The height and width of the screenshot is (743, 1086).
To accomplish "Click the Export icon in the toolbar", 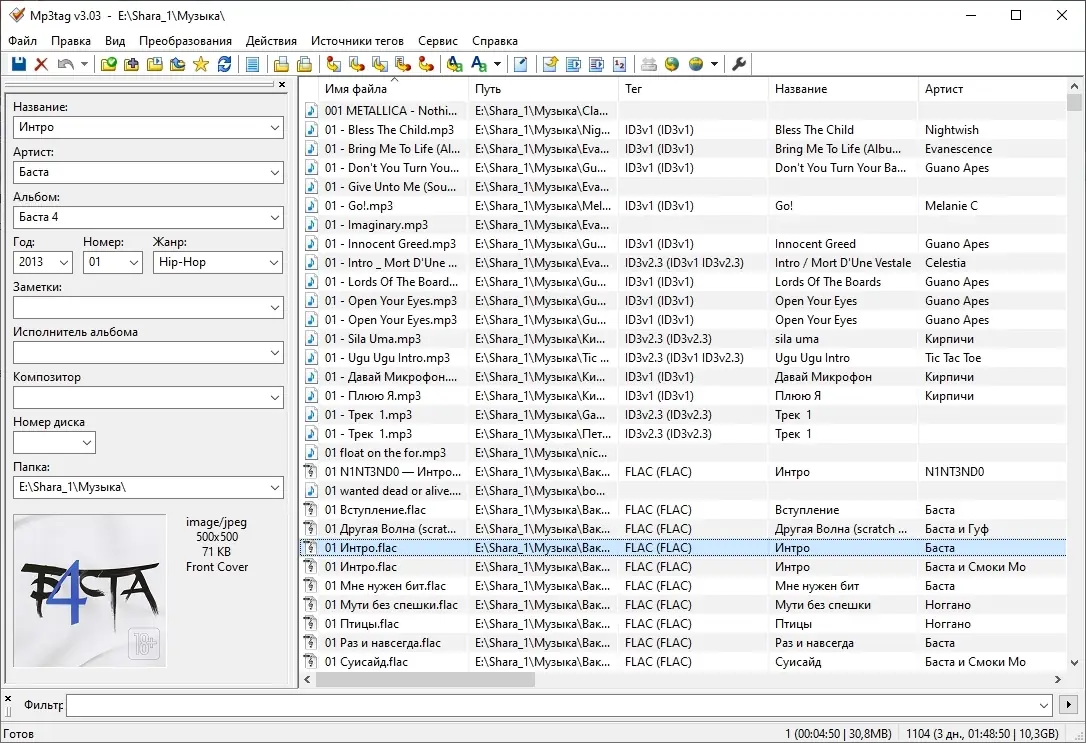I will [551, 64].
